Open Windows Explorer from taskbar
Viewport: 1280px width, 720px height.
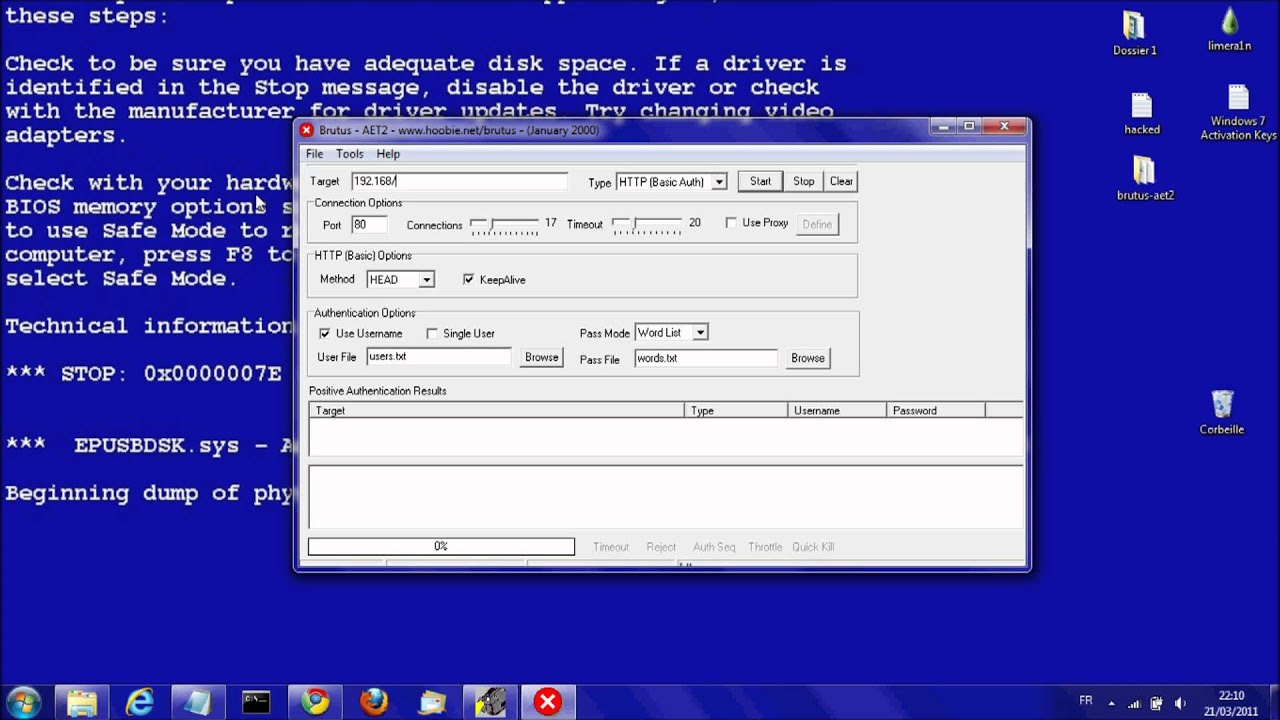(x=82, y=702)
